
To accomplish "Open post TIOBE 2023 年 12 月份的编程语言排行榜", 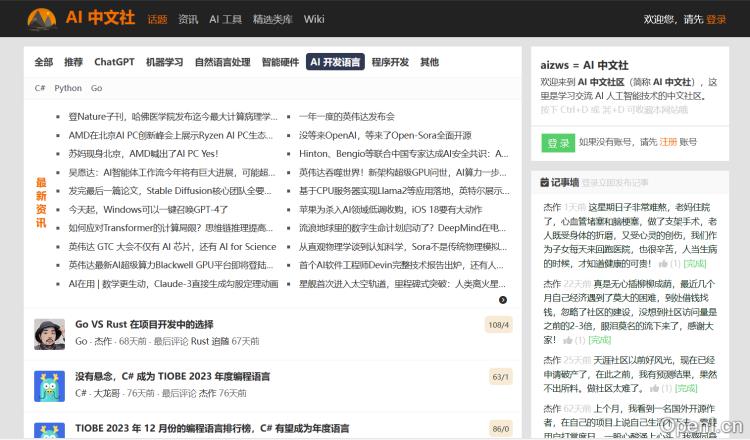I will (212, 428).
